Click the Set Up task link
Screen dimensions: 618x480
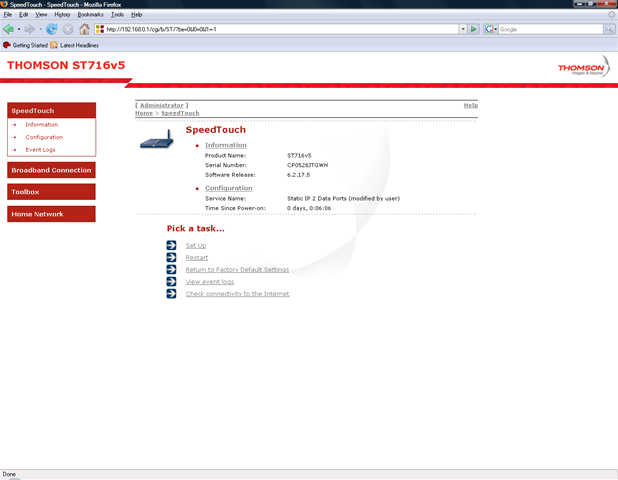[x=196, y=246]
